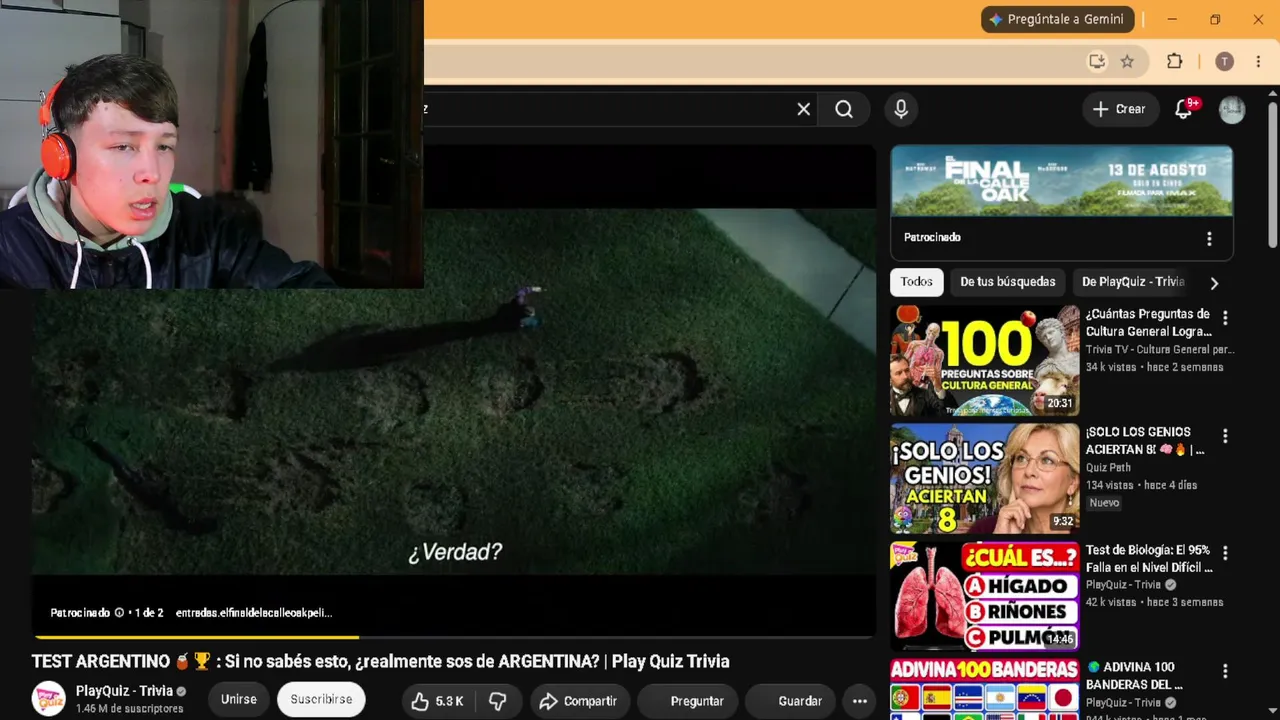
Task: Open the PlayQuiz - Trivia channel name
Action: (x=125, y=691)
